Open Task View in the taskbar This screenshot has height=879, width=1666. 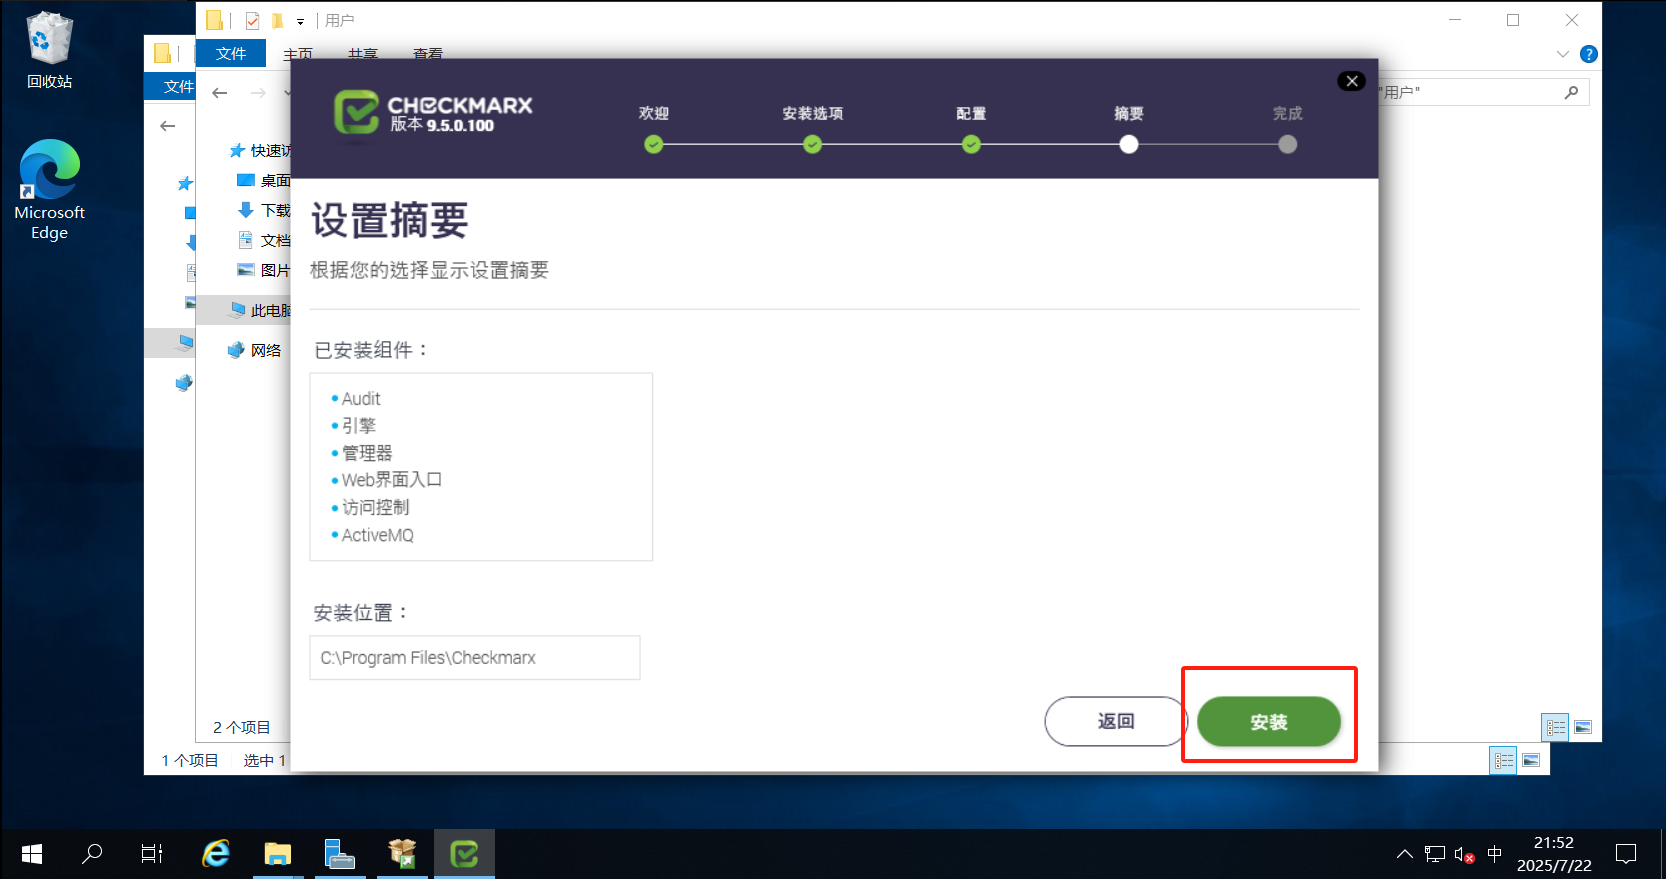coord(152,854)
